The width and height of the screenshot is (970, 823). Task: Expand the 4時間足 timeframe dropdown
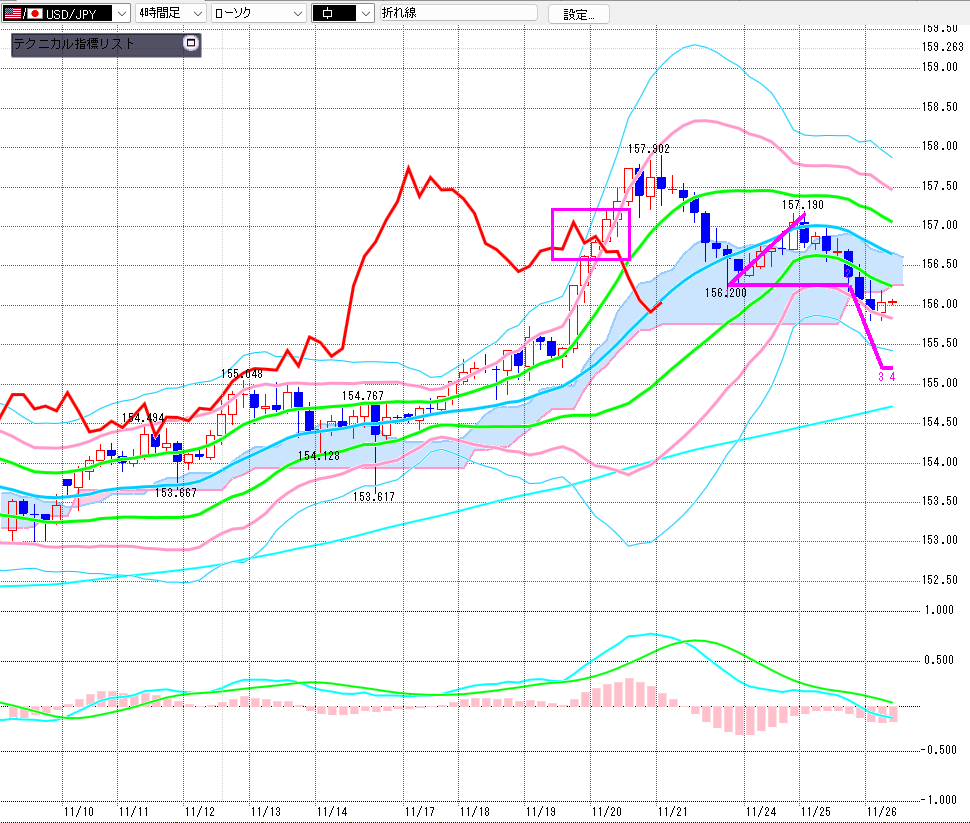point(197,14)
